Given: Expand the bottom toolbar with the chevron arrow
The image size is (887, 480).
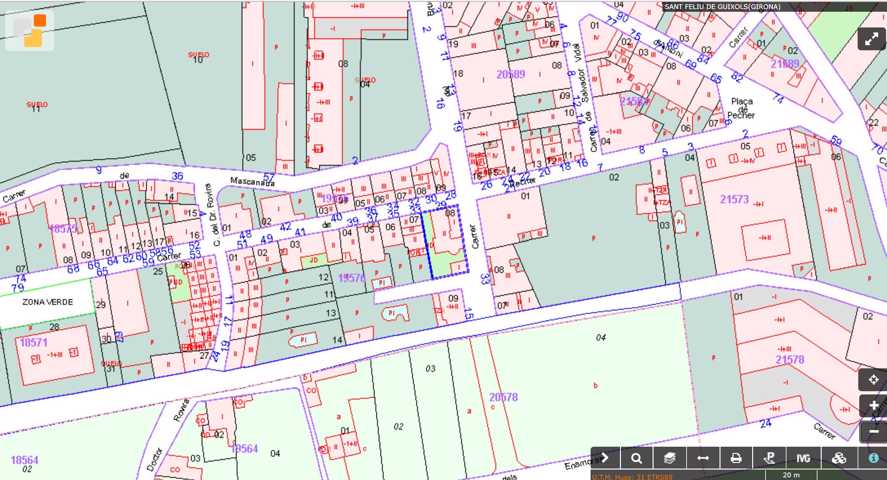Looking at the screenshot, I should [x=605, y=458].
